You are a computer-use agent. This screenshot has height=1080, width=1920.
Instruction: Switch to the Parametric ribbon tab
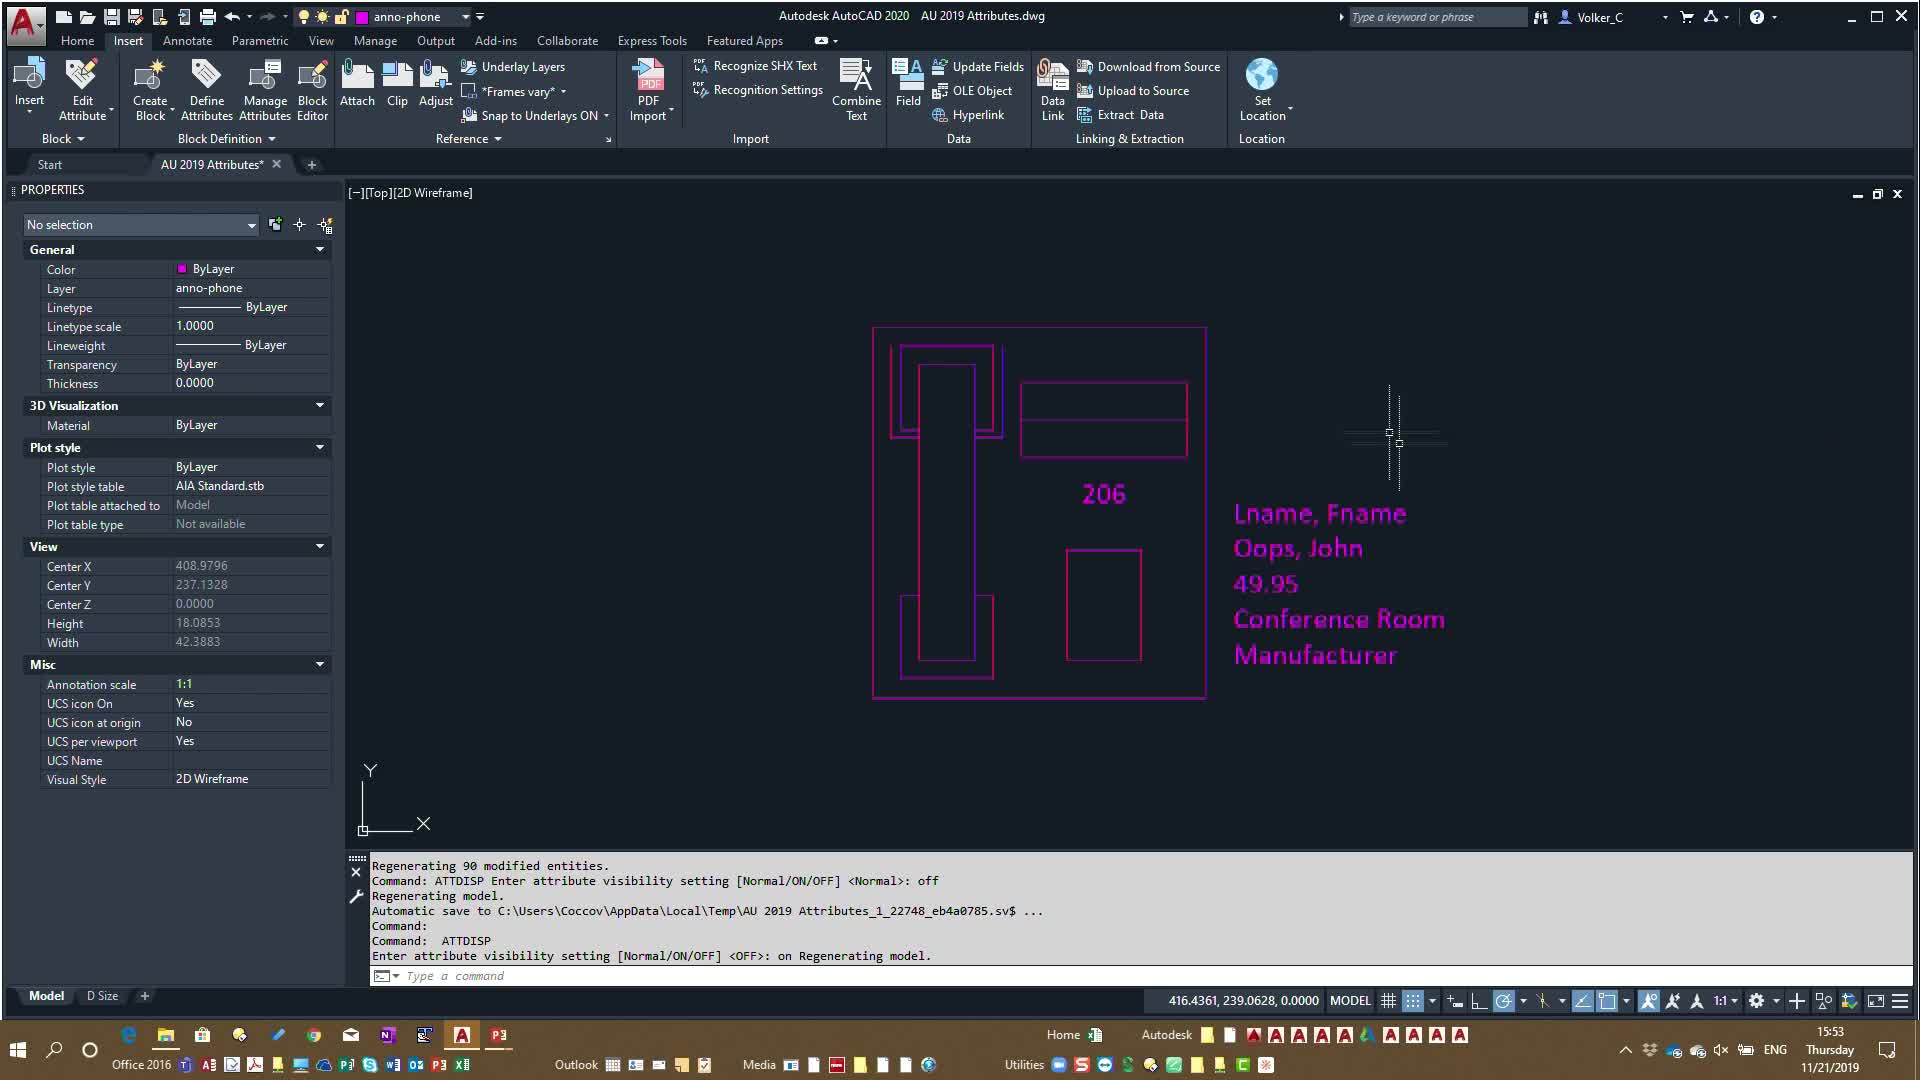(x=260, y=41)
